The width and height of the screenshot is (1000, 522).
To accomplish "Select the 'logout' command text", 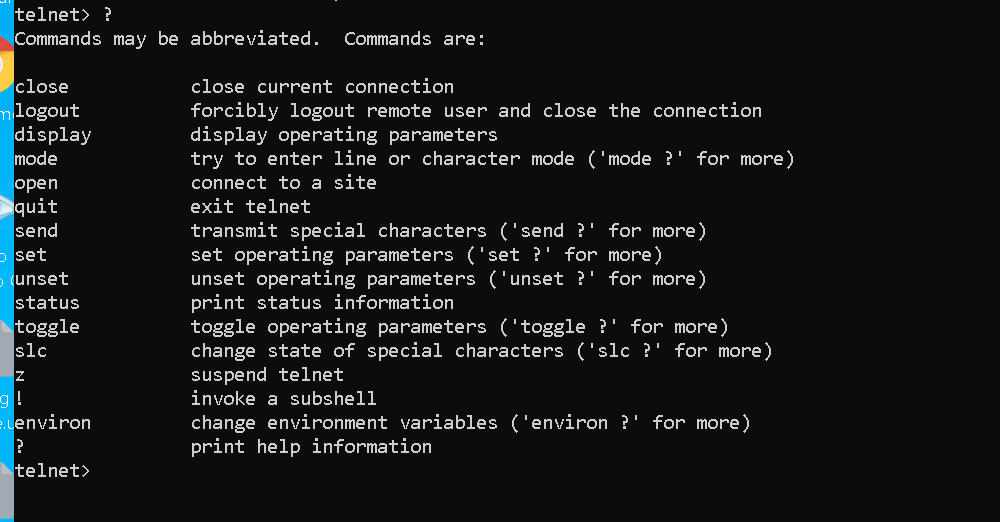I will click(x=47, y=111).
